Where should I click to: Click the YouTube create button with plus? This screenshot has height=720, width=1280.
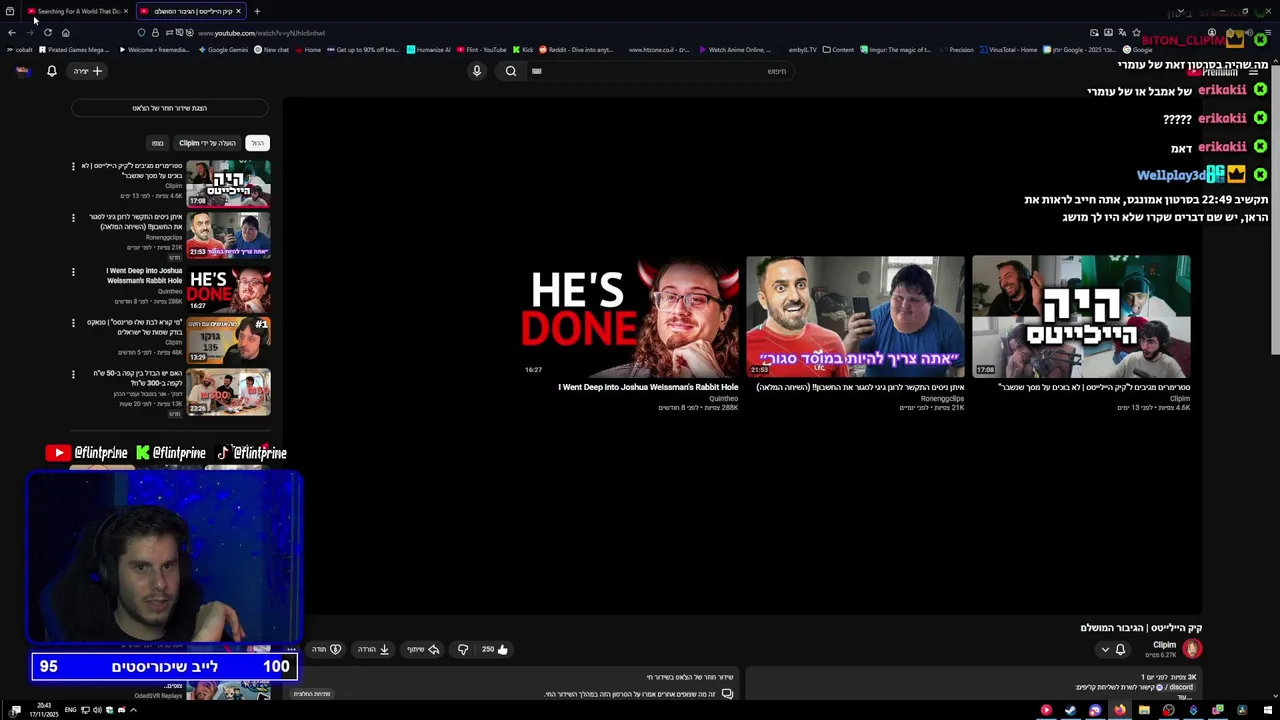point(88,71)
